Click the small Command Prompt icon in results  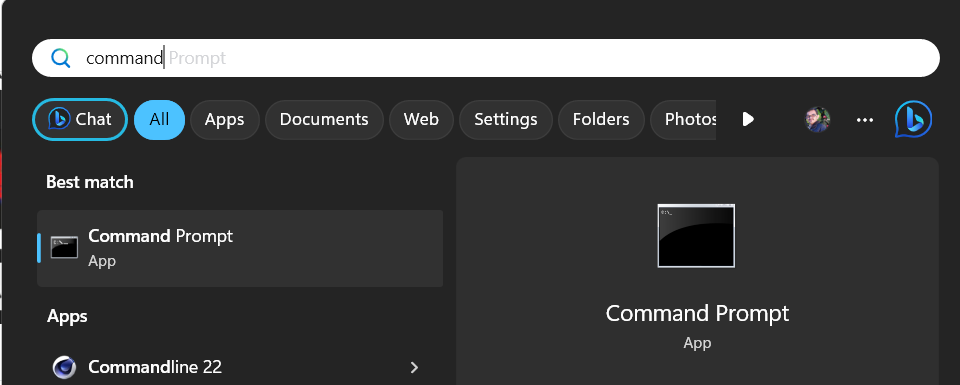coord(64,247)
